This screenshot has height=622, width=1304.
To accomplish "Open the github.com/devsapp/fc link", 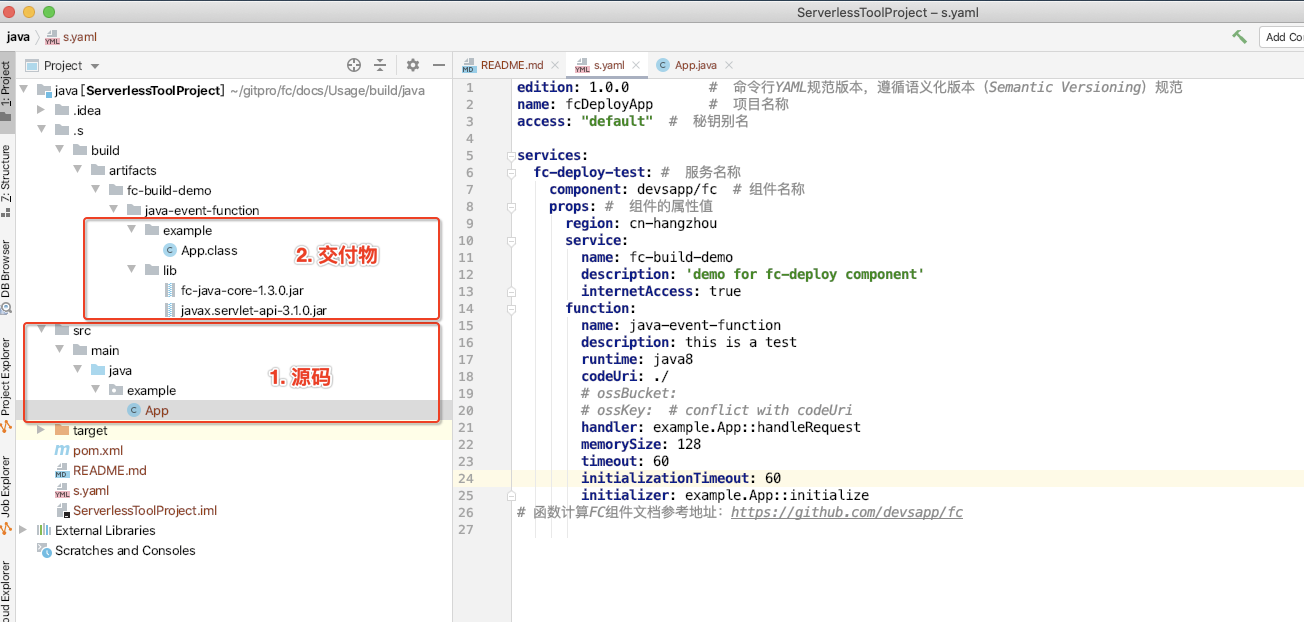I will pyautogui.click(x=847, y=512).
